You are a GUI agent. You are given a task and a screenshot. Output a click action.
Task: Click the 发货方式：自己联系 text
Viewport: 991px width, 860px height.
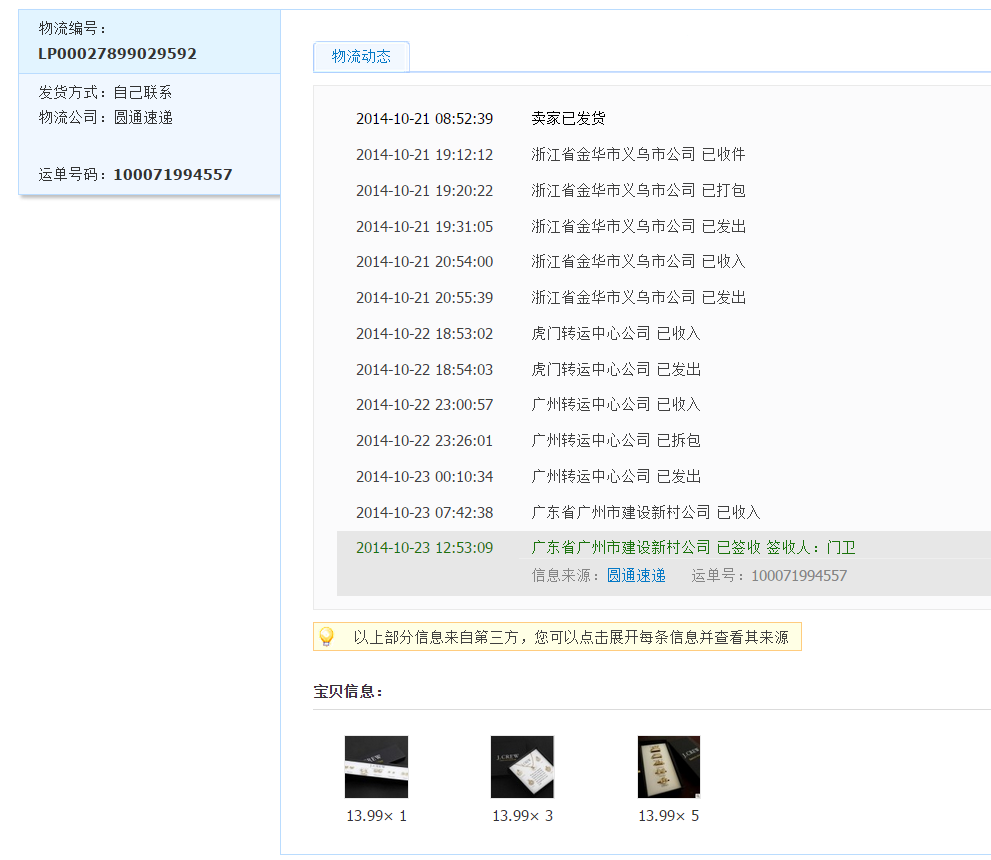click(x=105, y=92)
